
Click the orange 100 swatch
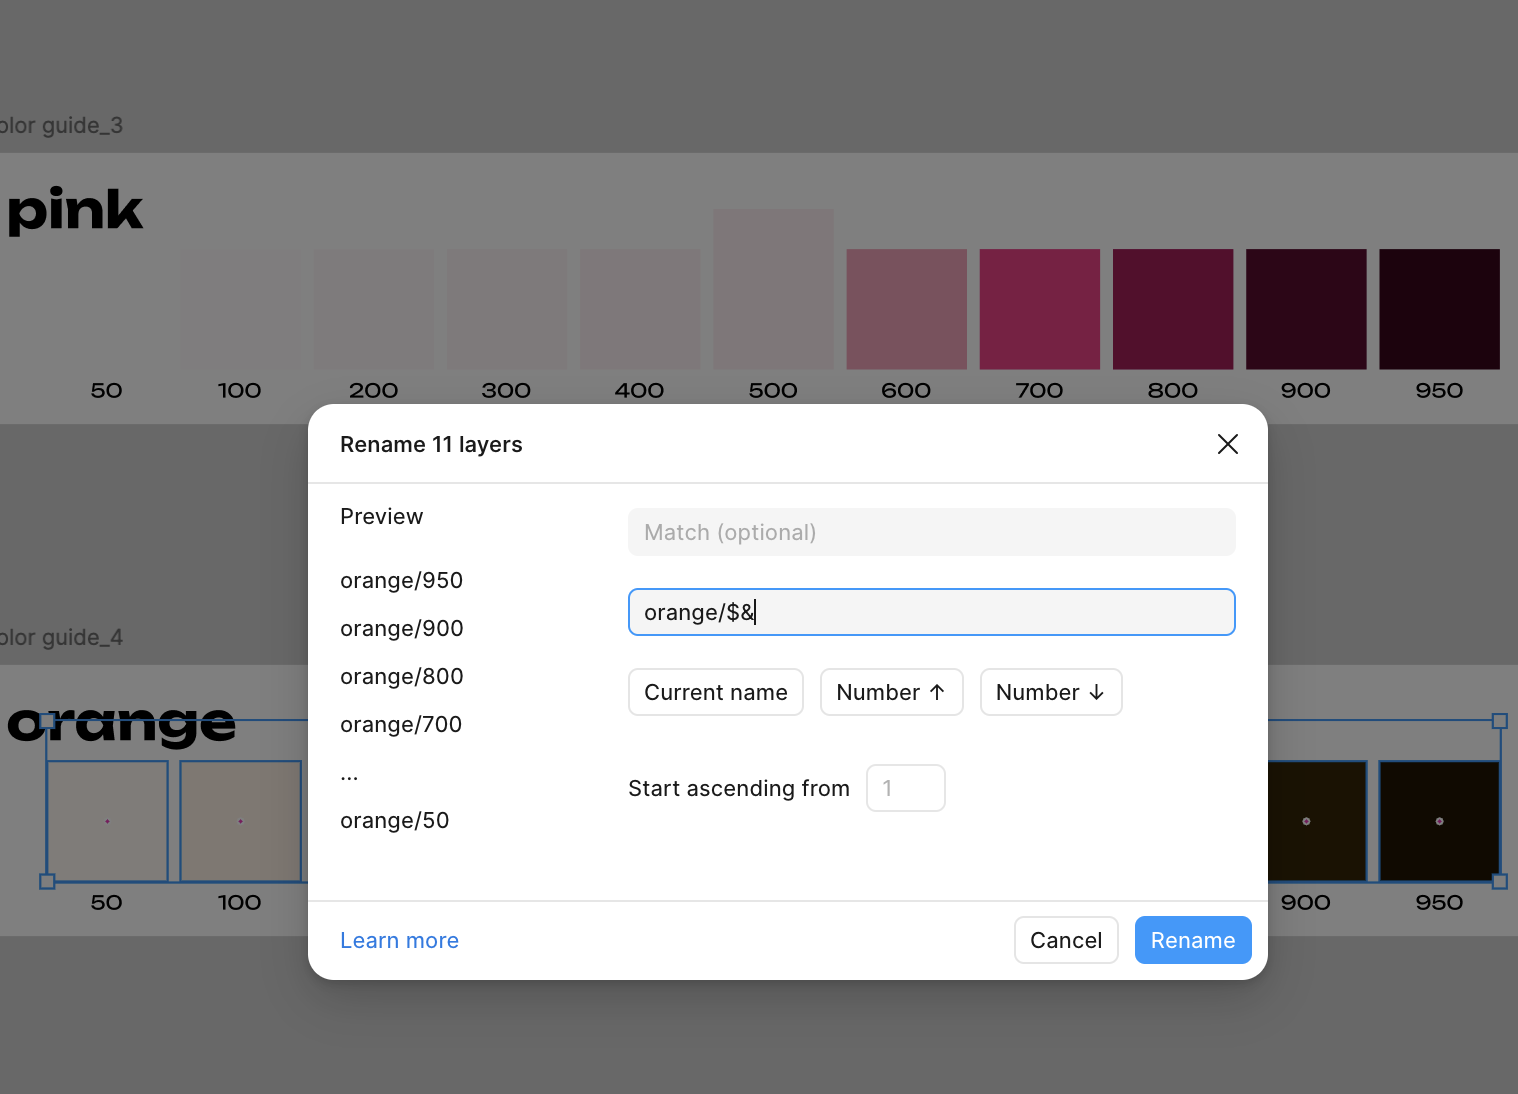click(x=240, y=821)
